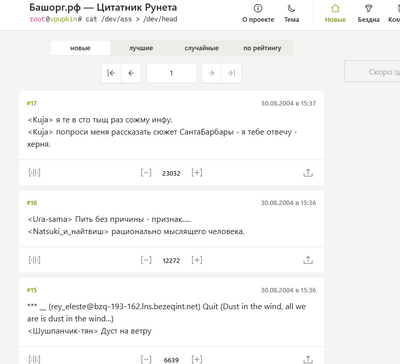
Task: Click quote #16 timestamp '30.08.2004 в 15:36'
Action: [x=288, y=203]
